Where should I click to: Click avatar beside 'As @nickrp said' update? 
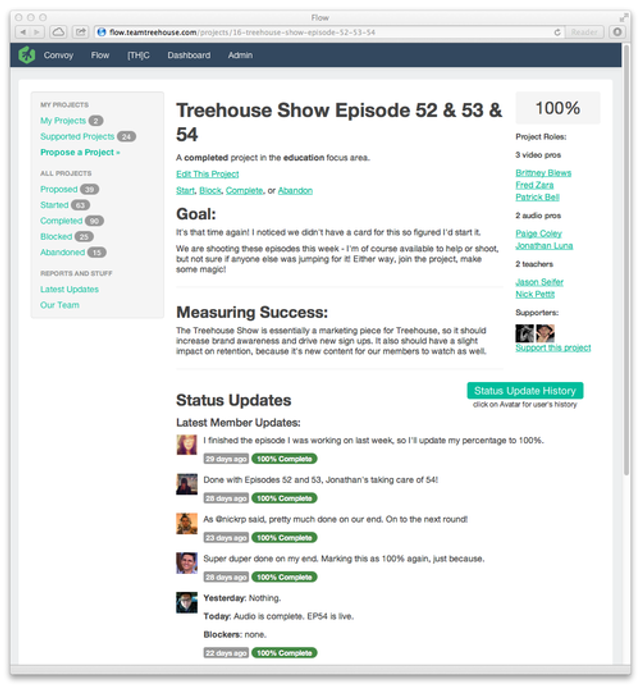click(x=187, y=524)
